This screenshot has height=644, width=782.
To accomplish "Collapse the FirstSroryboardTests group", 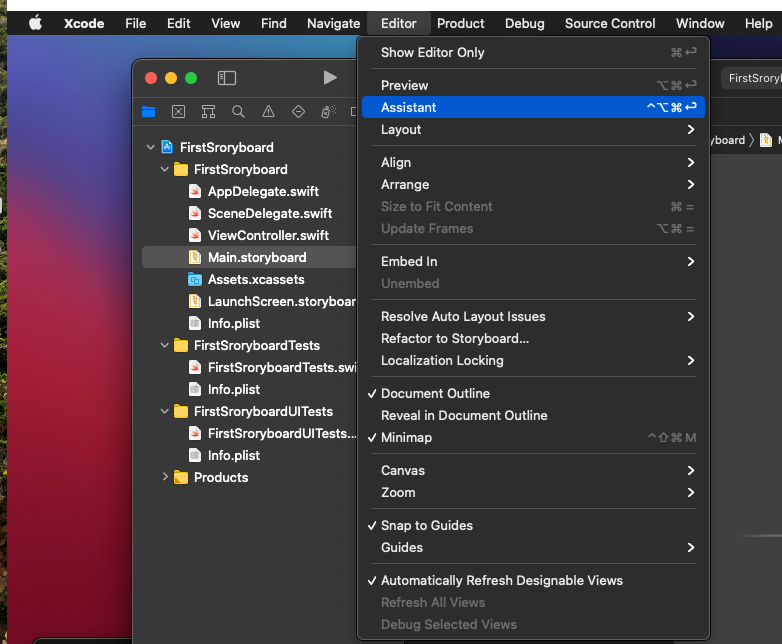I will 165,345.
